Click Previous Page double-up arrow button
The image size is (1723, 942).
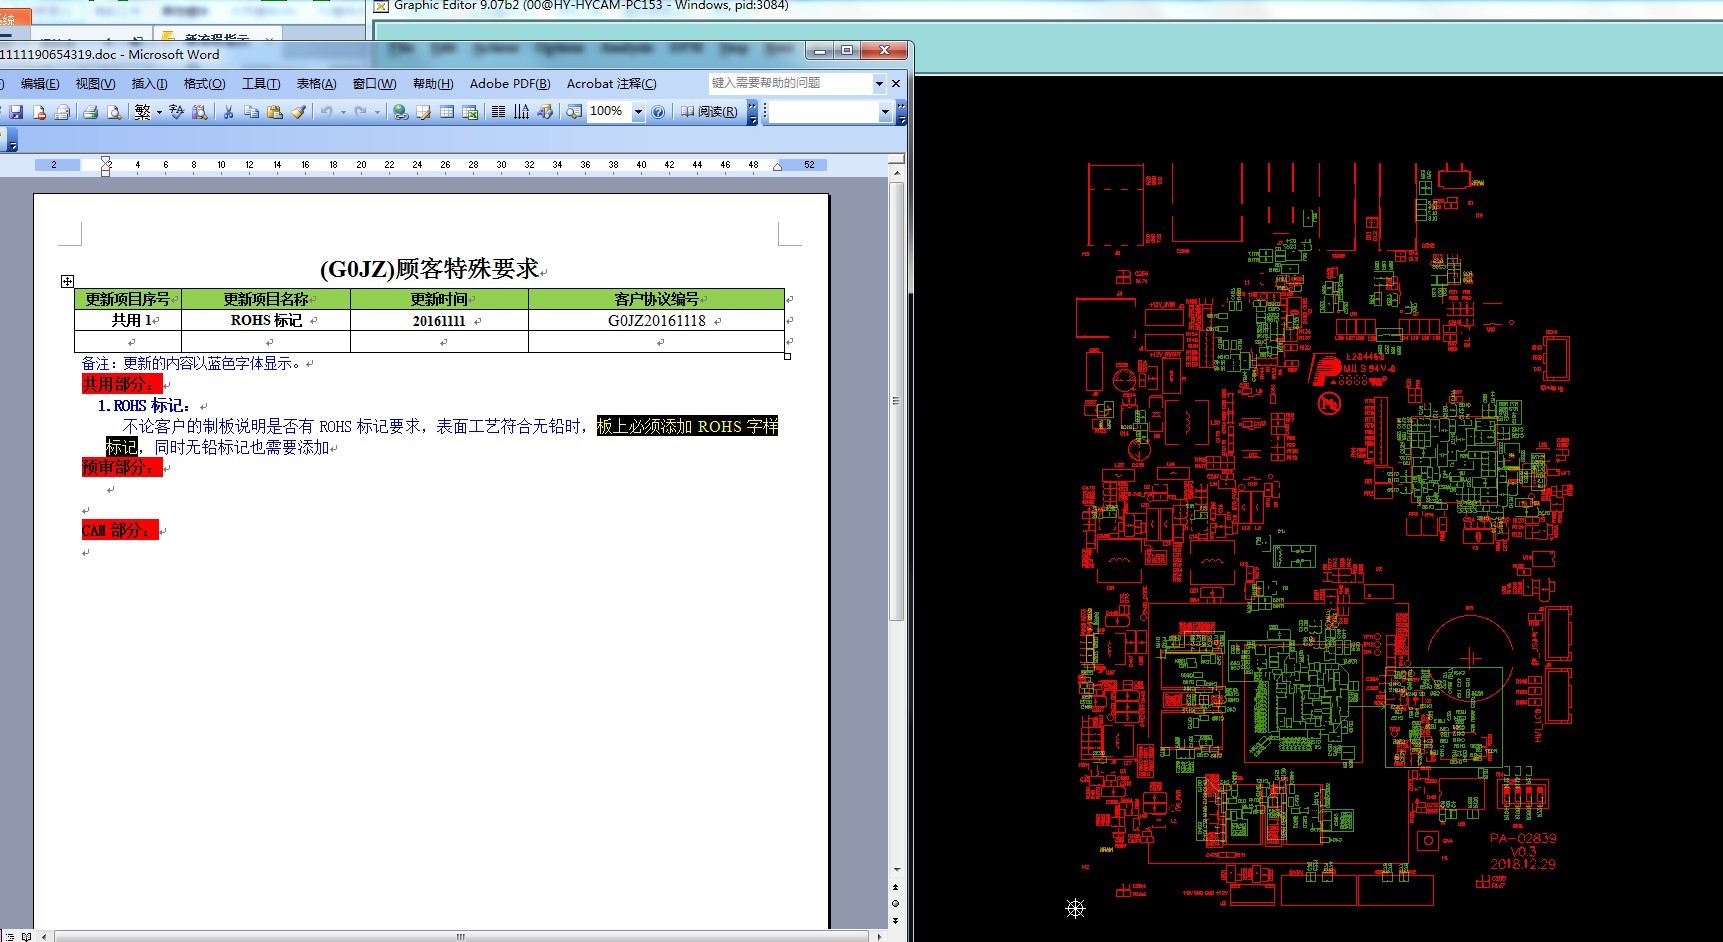pos(896,887)
